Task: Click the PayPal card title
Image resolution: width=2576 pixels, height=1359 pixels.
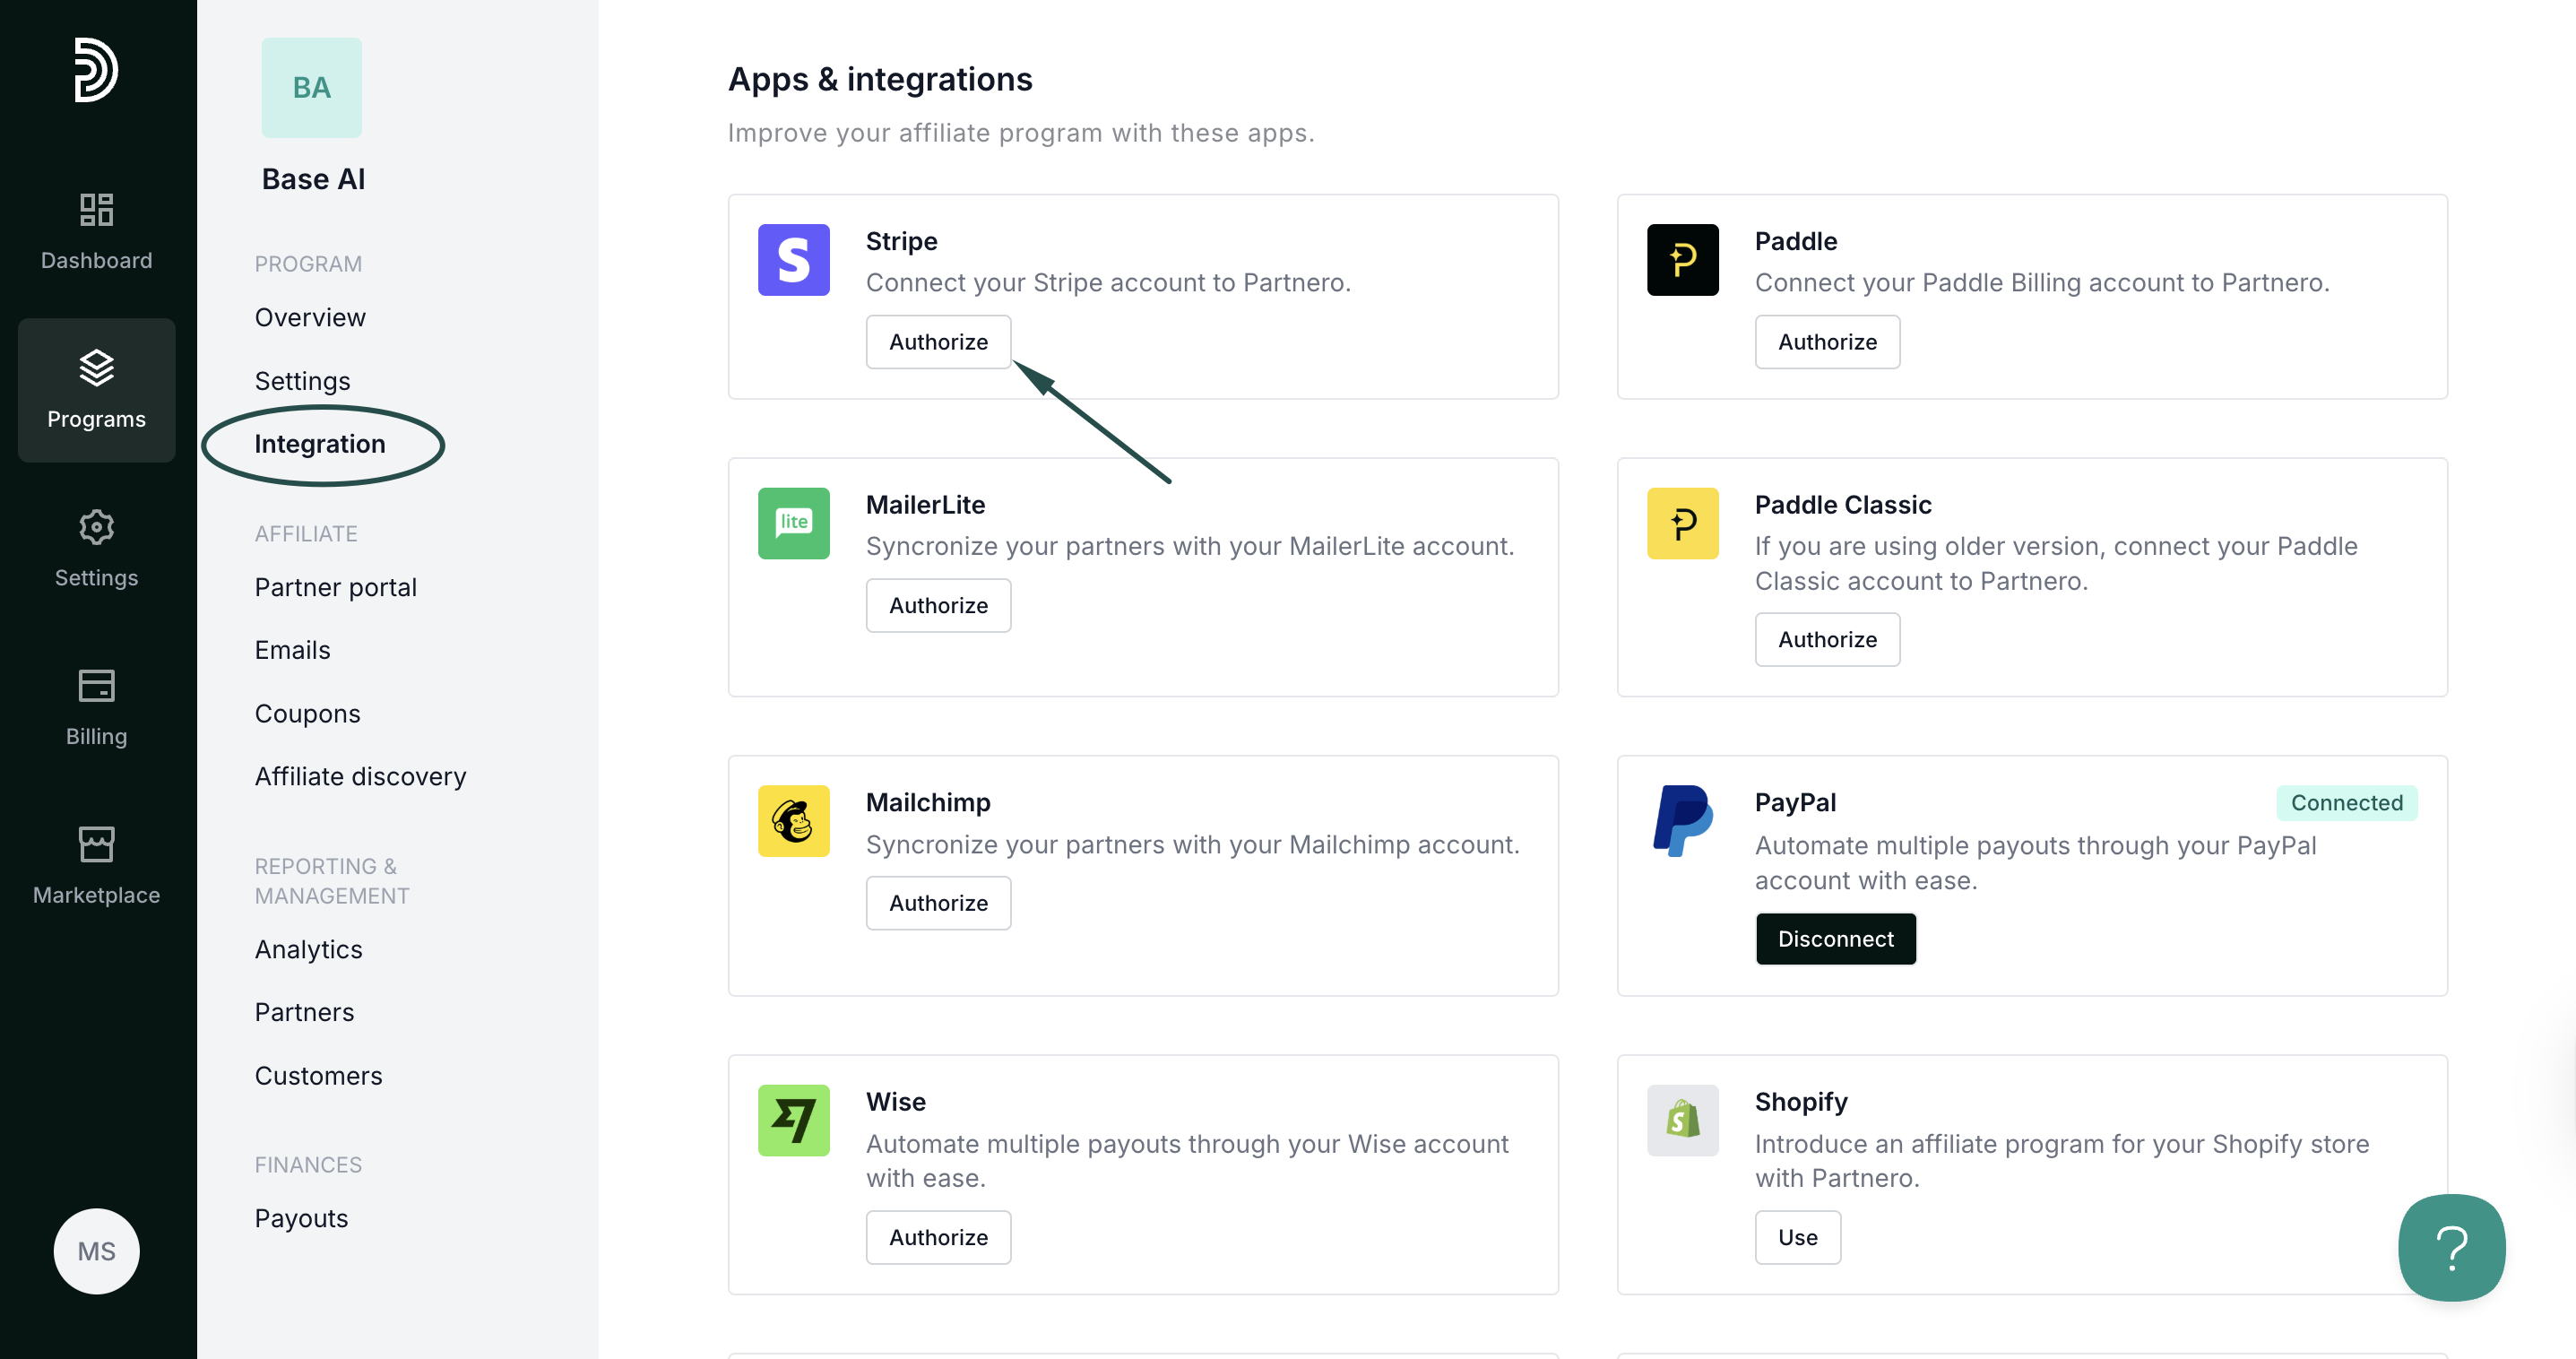Action: [1794, 802]
